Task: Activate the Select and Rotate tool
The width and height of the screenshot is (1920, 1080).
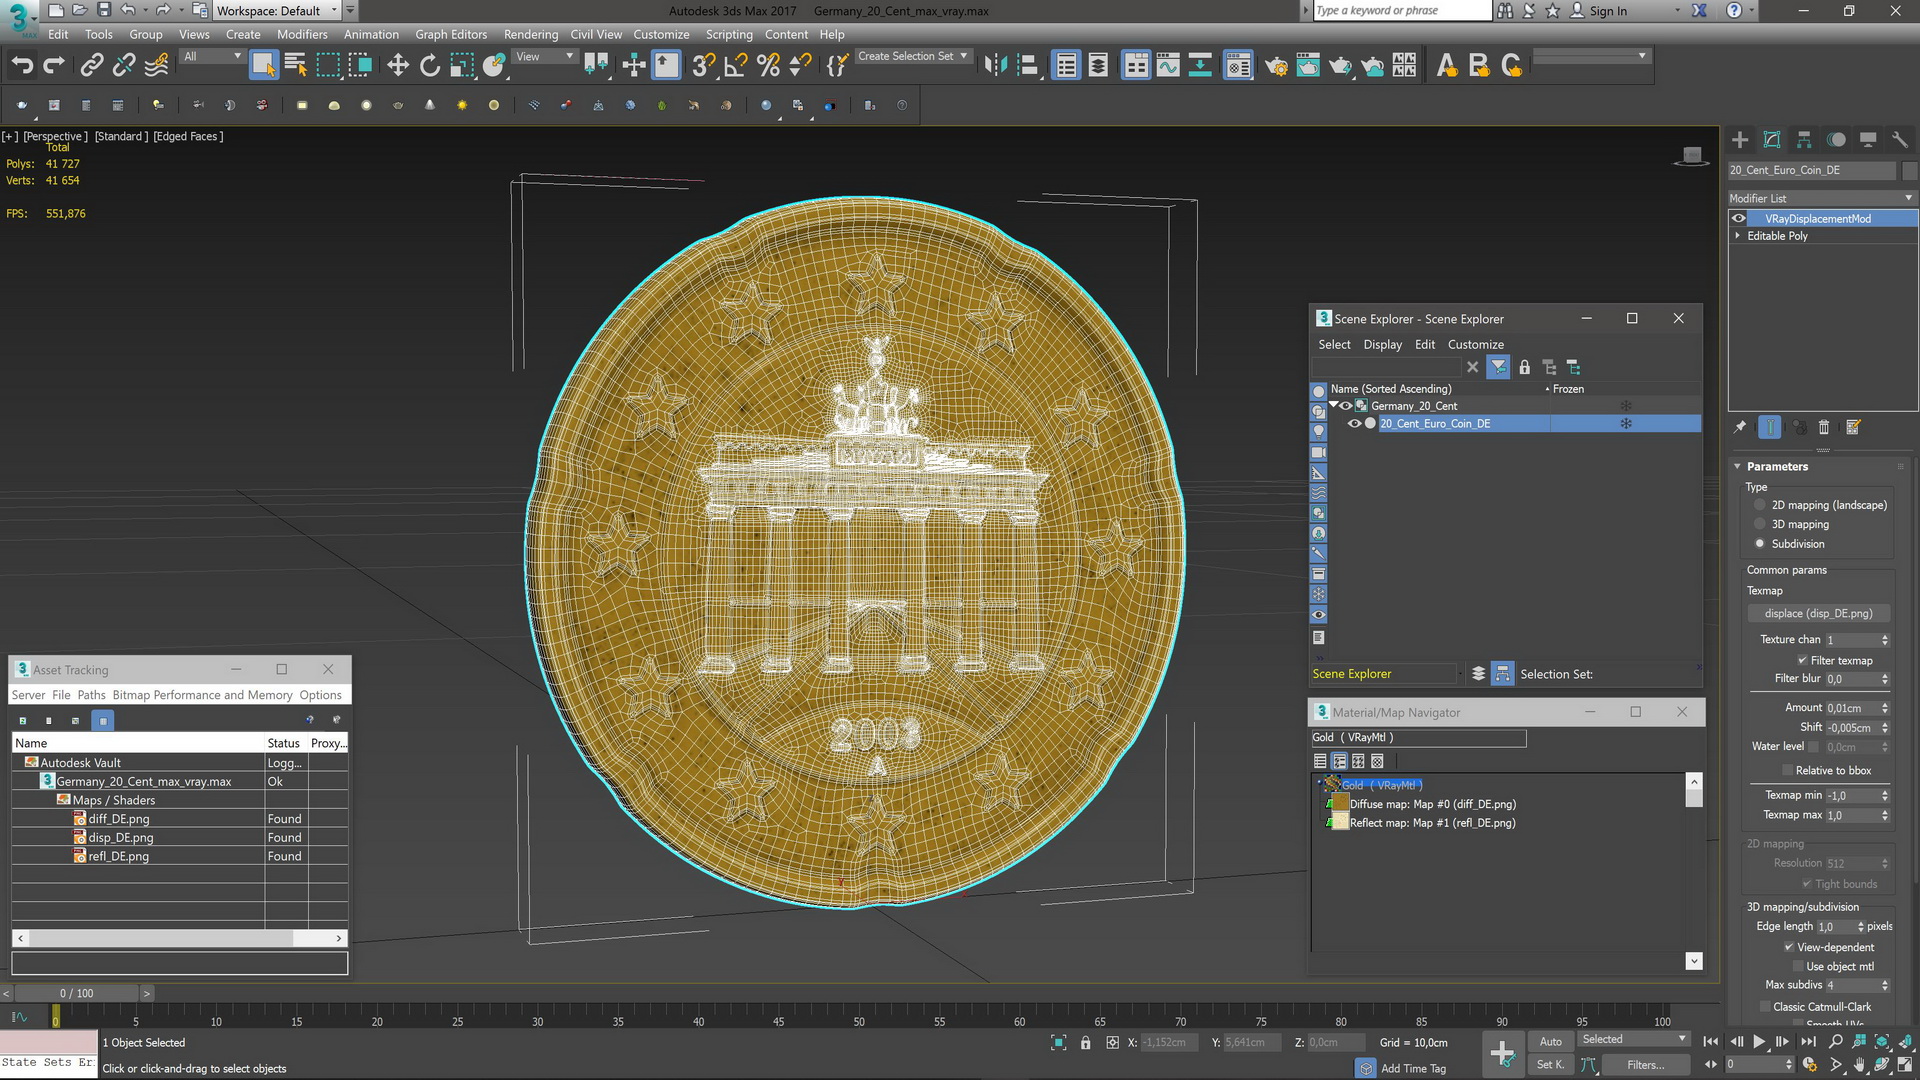Action: pyautogui.click(x=430, y=66)
